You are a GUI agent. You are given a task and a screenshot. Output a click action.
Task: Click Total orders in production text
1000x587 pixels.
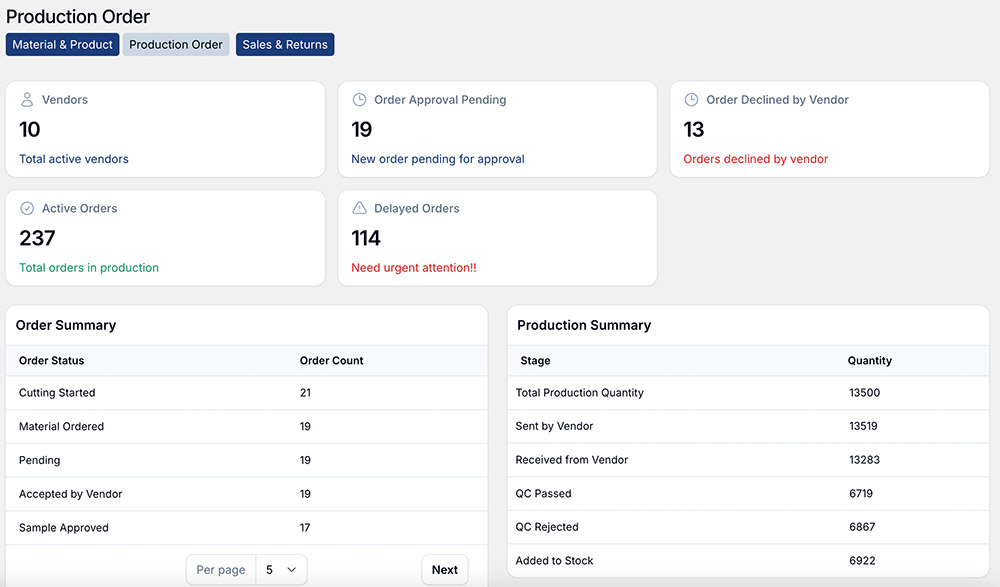[89, 268]
